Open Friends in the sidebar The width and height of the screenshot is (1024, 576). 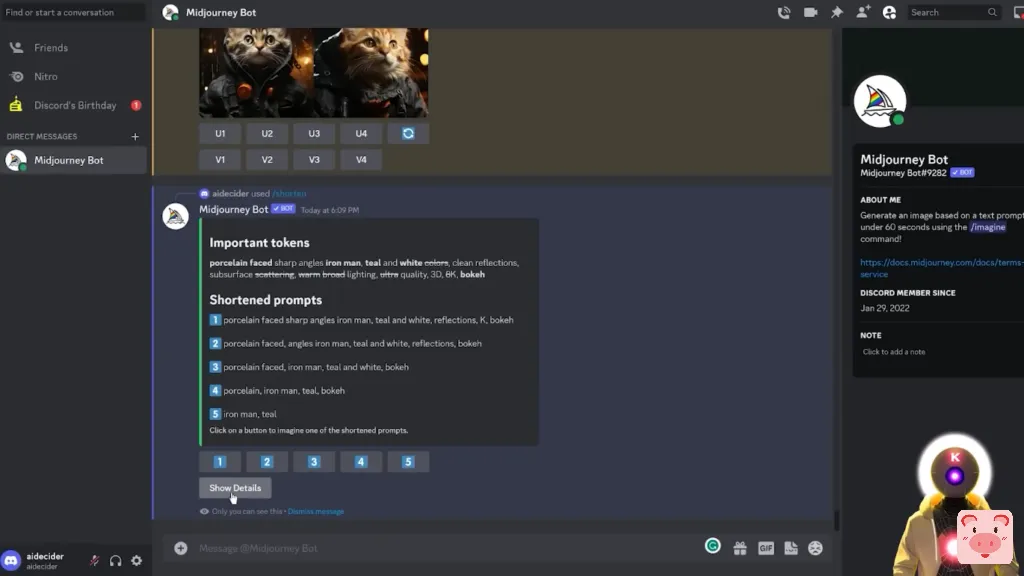click(74, 48)
